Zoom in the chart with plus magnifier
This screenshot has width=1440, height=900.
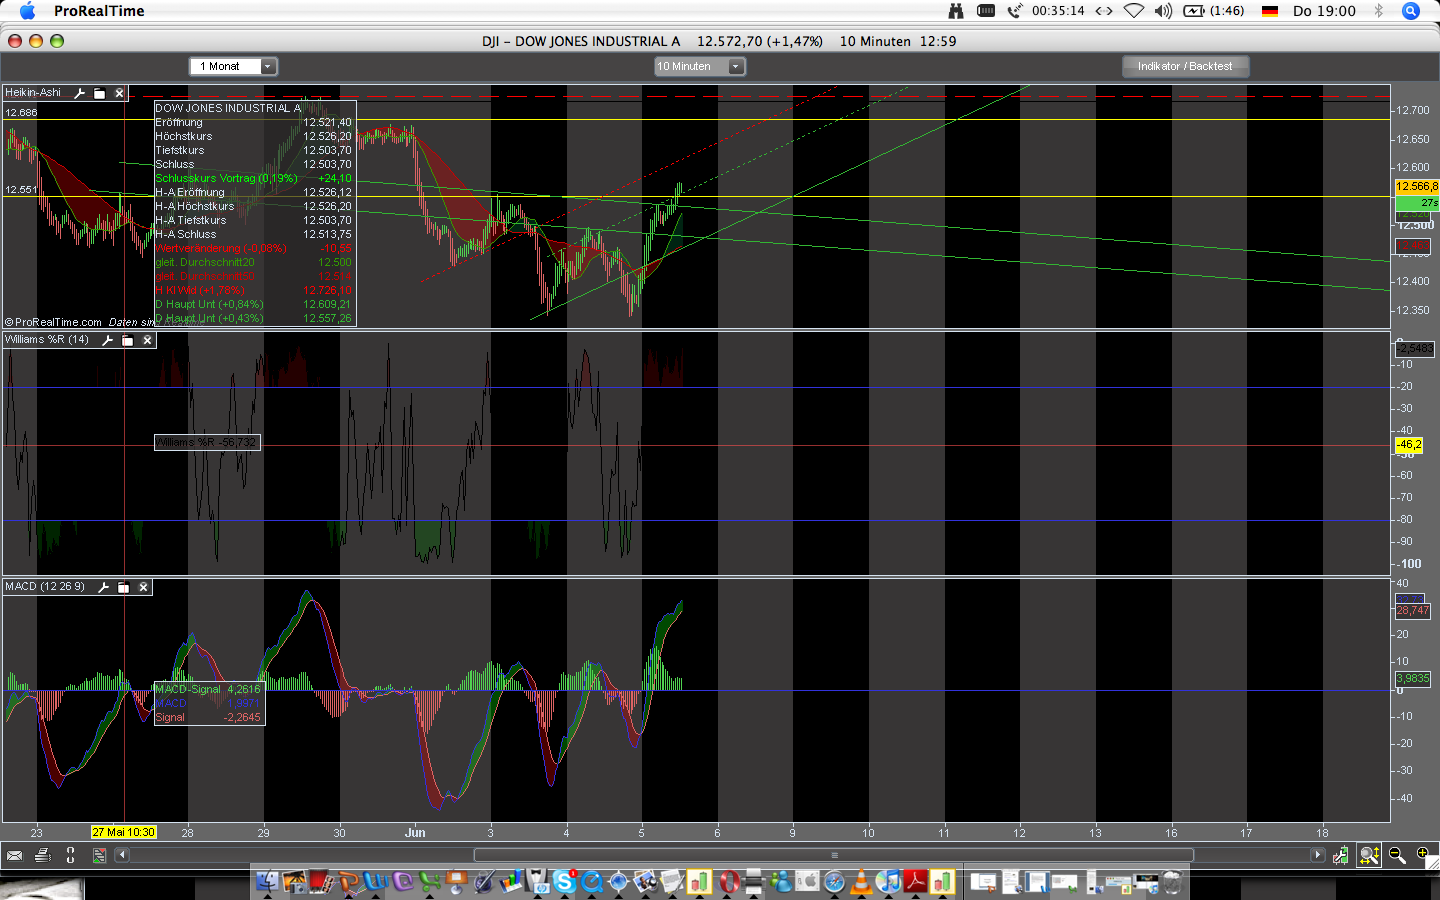(1424, 855)
